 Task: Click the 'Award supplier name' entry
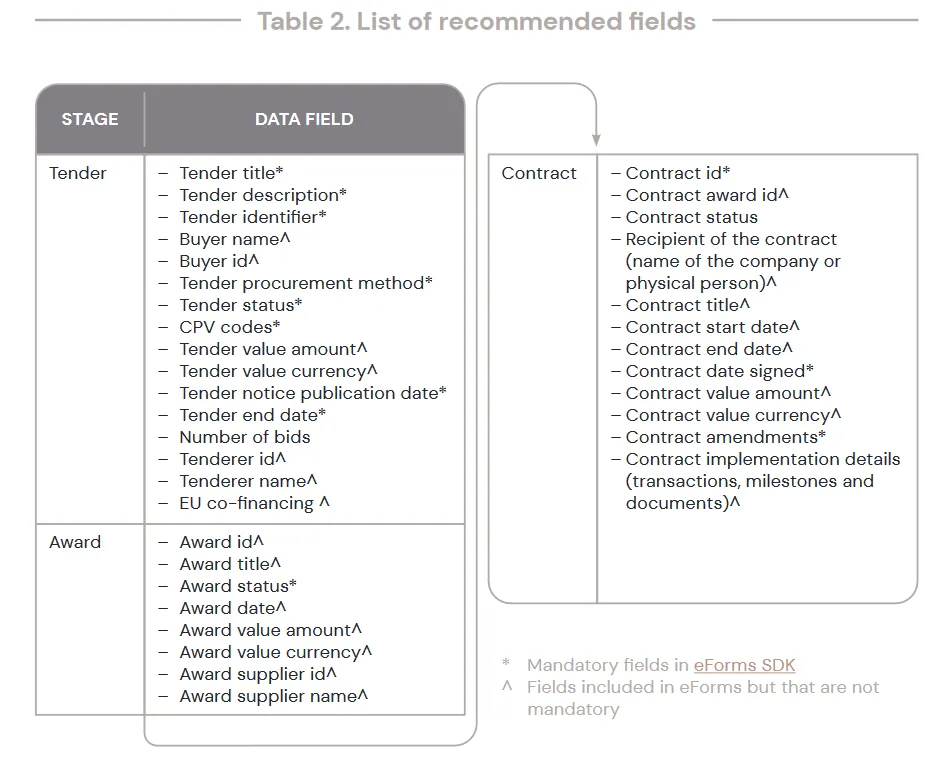[273, 696]
